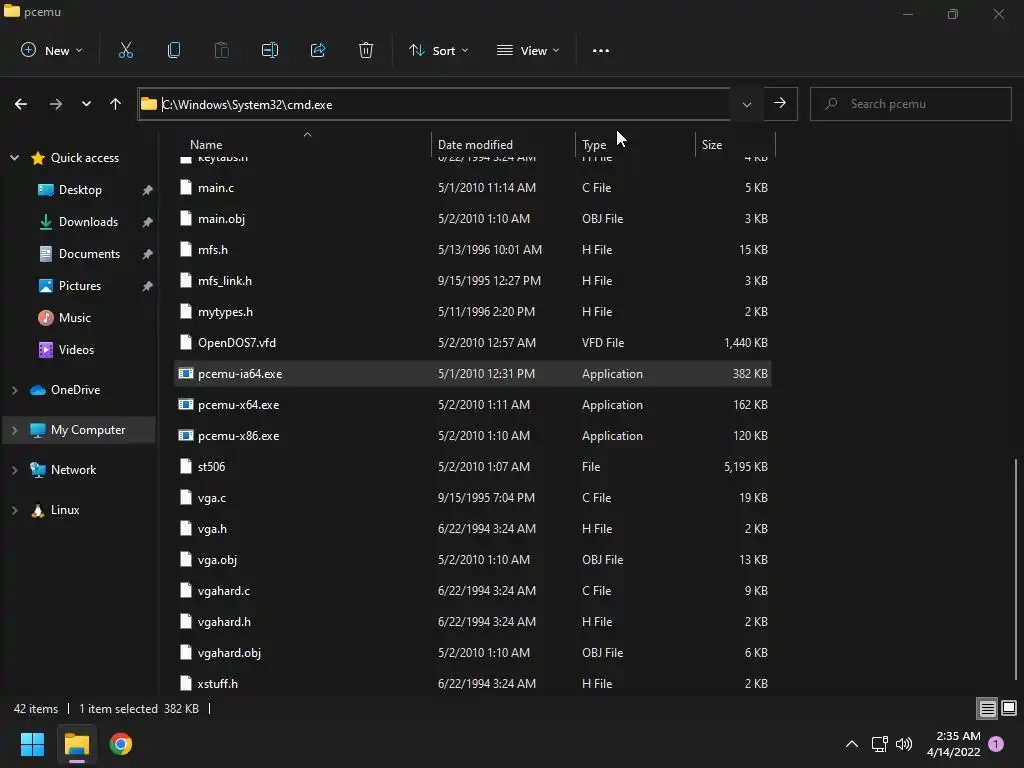Click the Paste clipboard icon
Screen dimensions: 1024x768
click(x=221, y=50)
